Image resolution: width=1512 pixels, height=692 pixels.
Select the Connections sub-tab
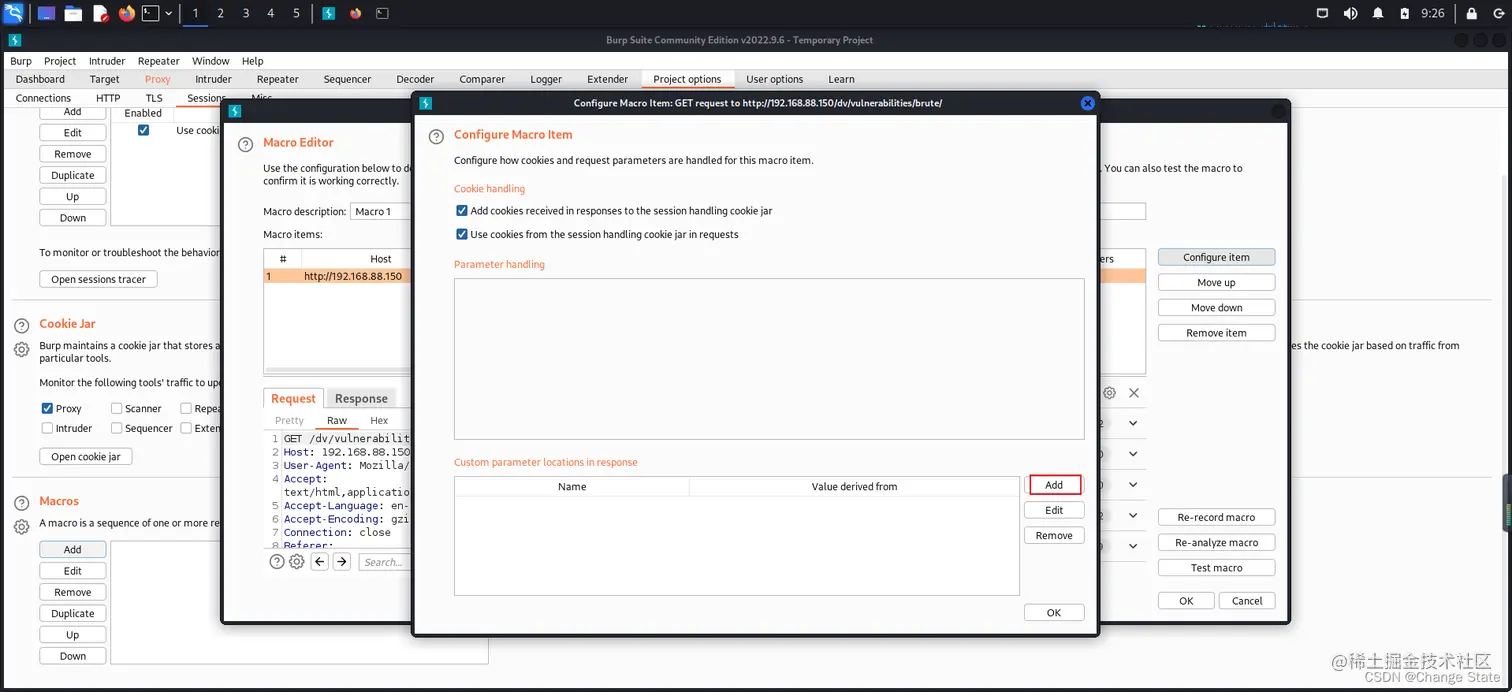click(x=43, y=98)
